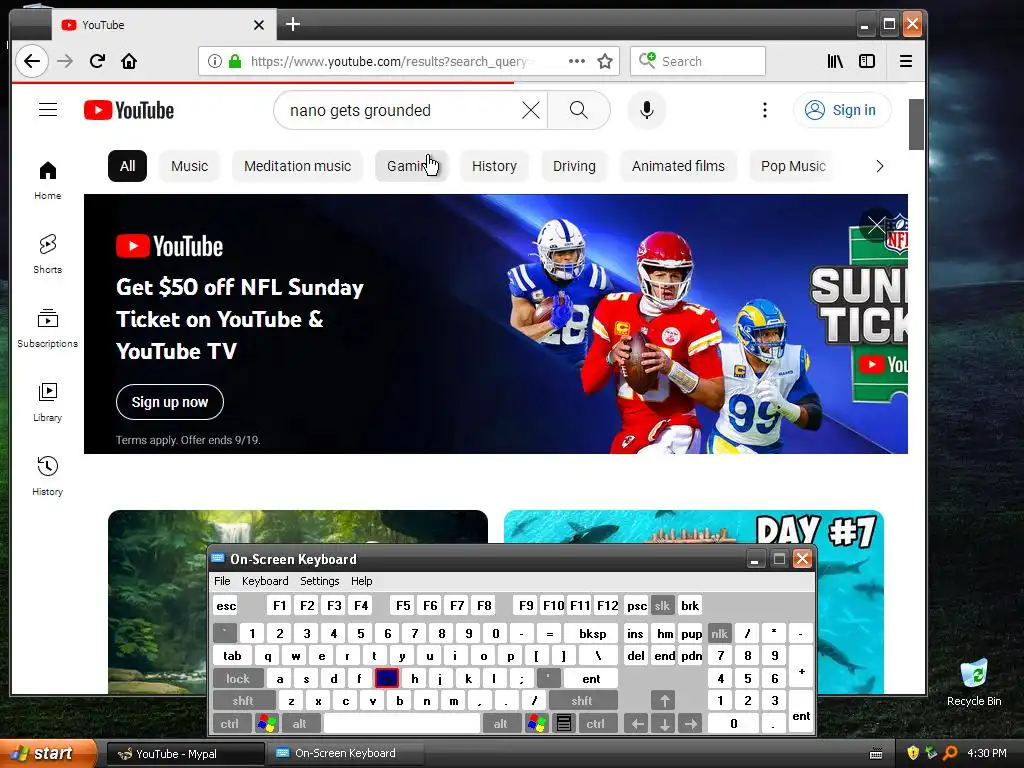
Task: Click the left Windows logo key
Action: [x=267, y=724]
